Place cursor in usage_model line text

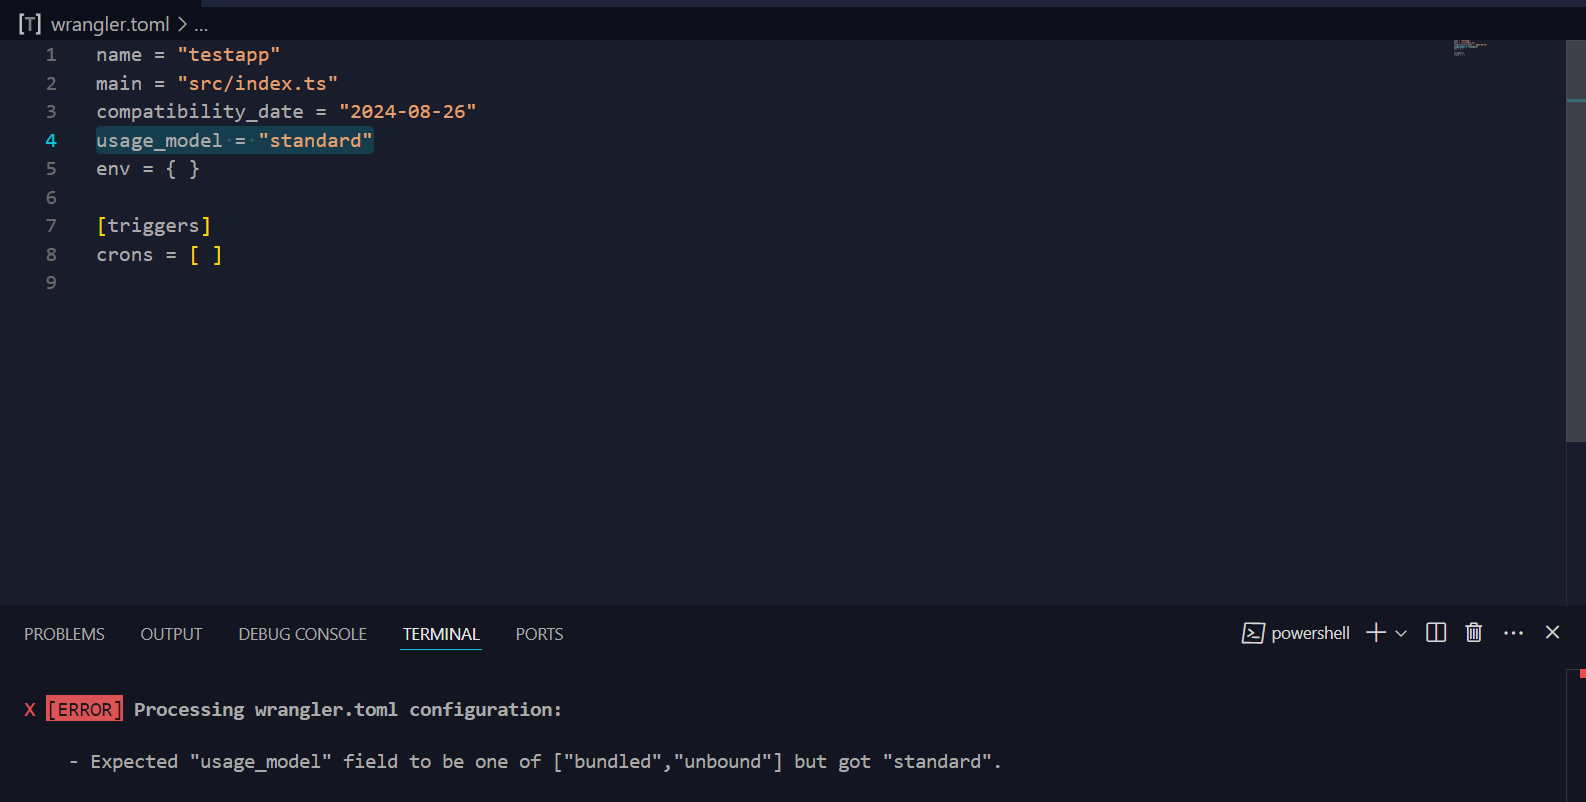[x=234, y=141]
